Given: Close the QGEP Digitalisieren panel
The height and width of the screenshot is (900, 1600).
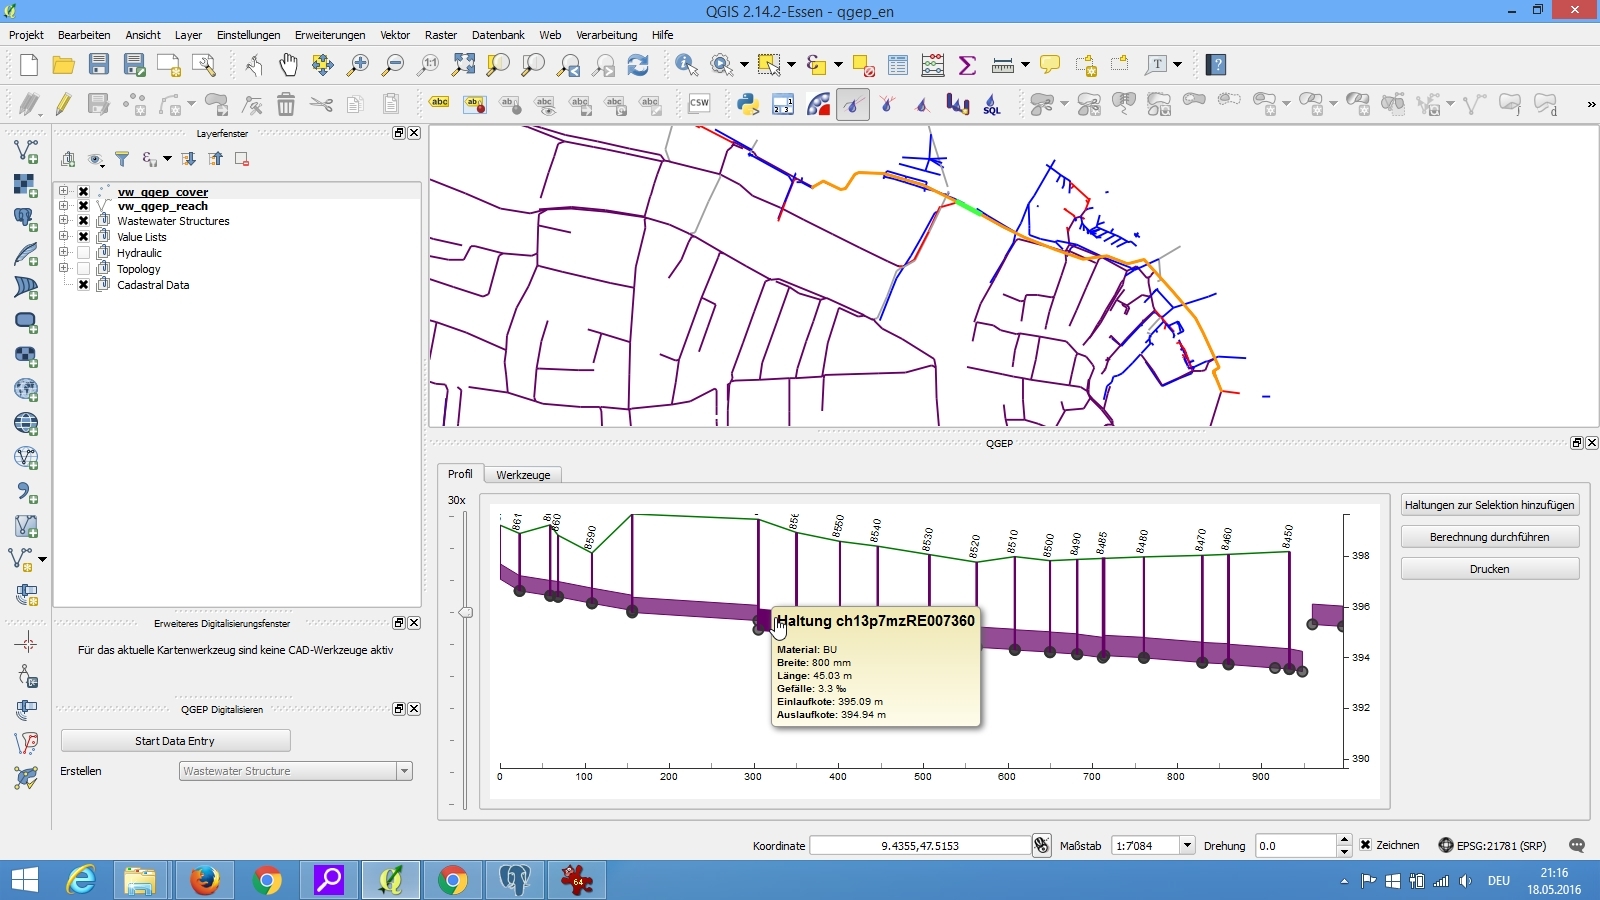Looking at the screenshot, I should [x=414, y=709].
